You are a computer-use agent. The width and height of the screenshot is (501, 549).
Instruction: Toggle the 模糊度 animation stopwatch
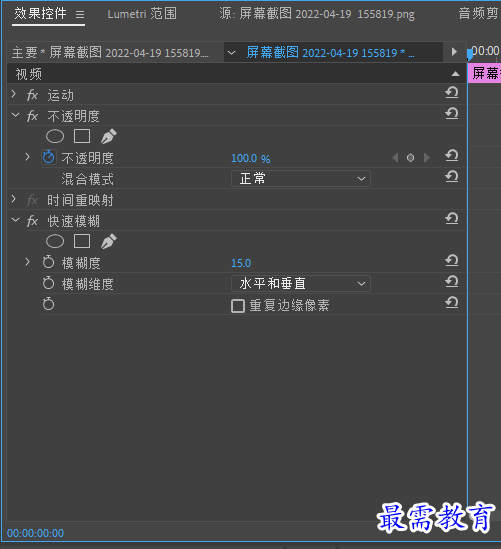(48, 262)
